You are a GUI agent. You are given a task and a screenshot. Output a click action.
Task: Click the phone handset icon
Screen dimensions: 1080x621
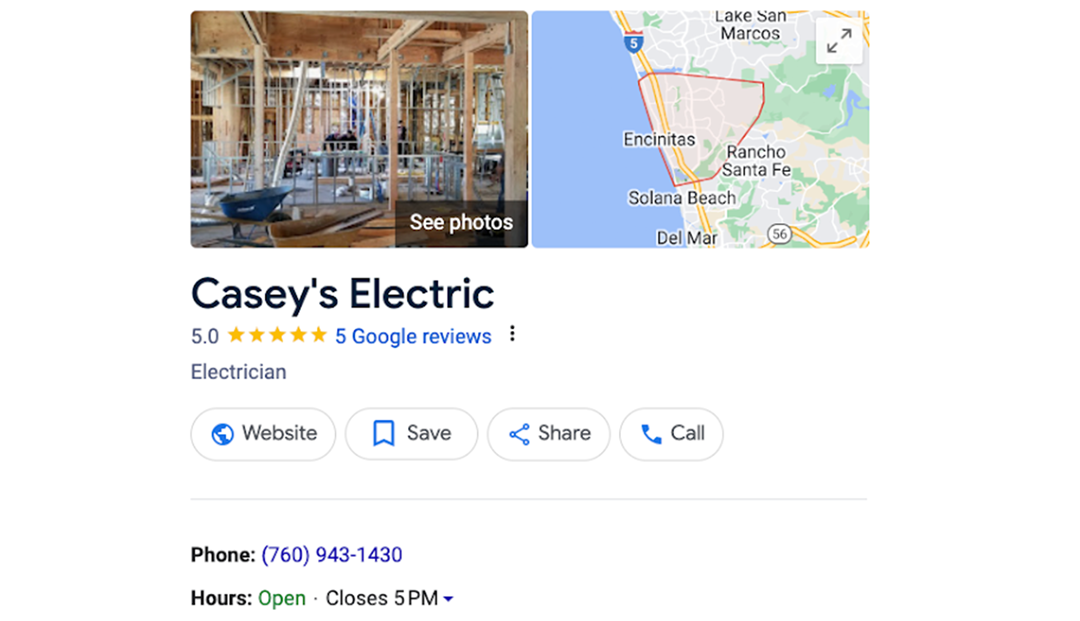pyautogui.click(x=651, y=434)
